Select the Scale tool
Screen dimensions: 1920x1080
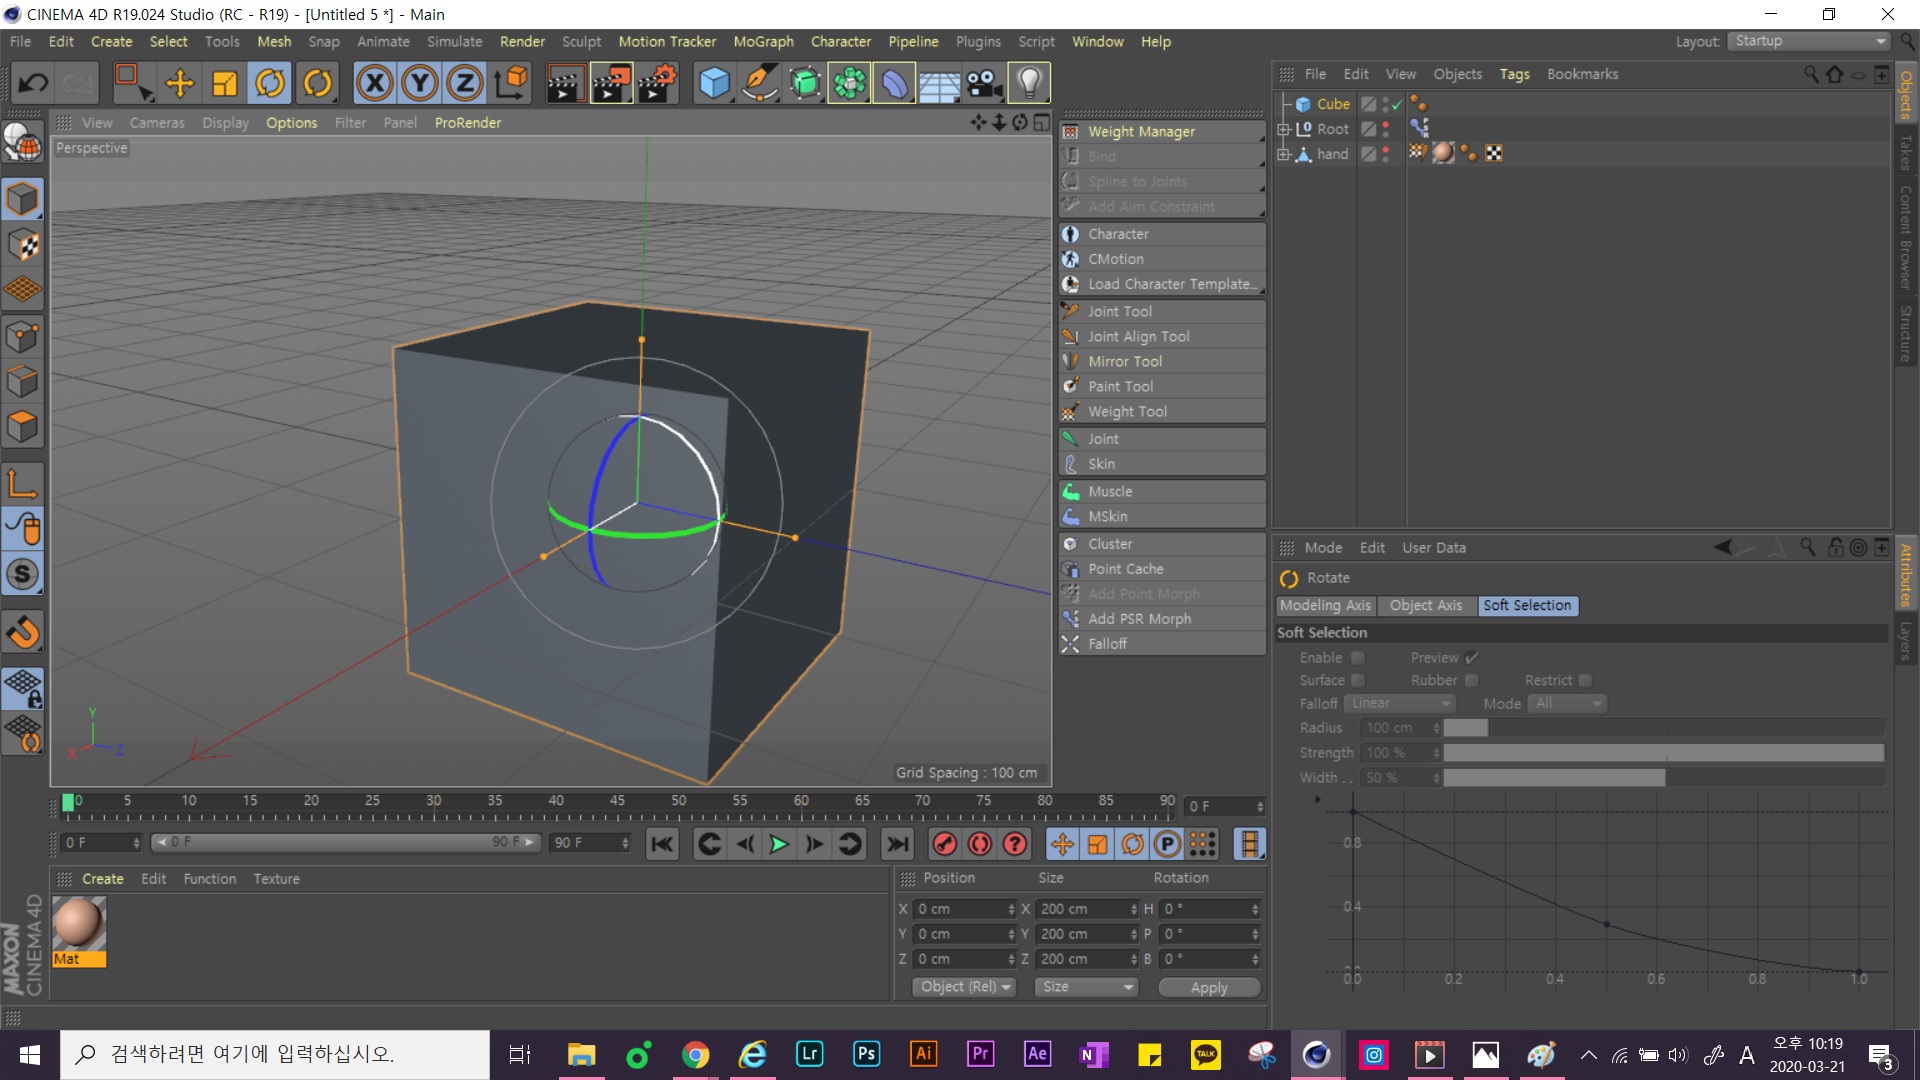pyautogui.click(x=224, y=83)
